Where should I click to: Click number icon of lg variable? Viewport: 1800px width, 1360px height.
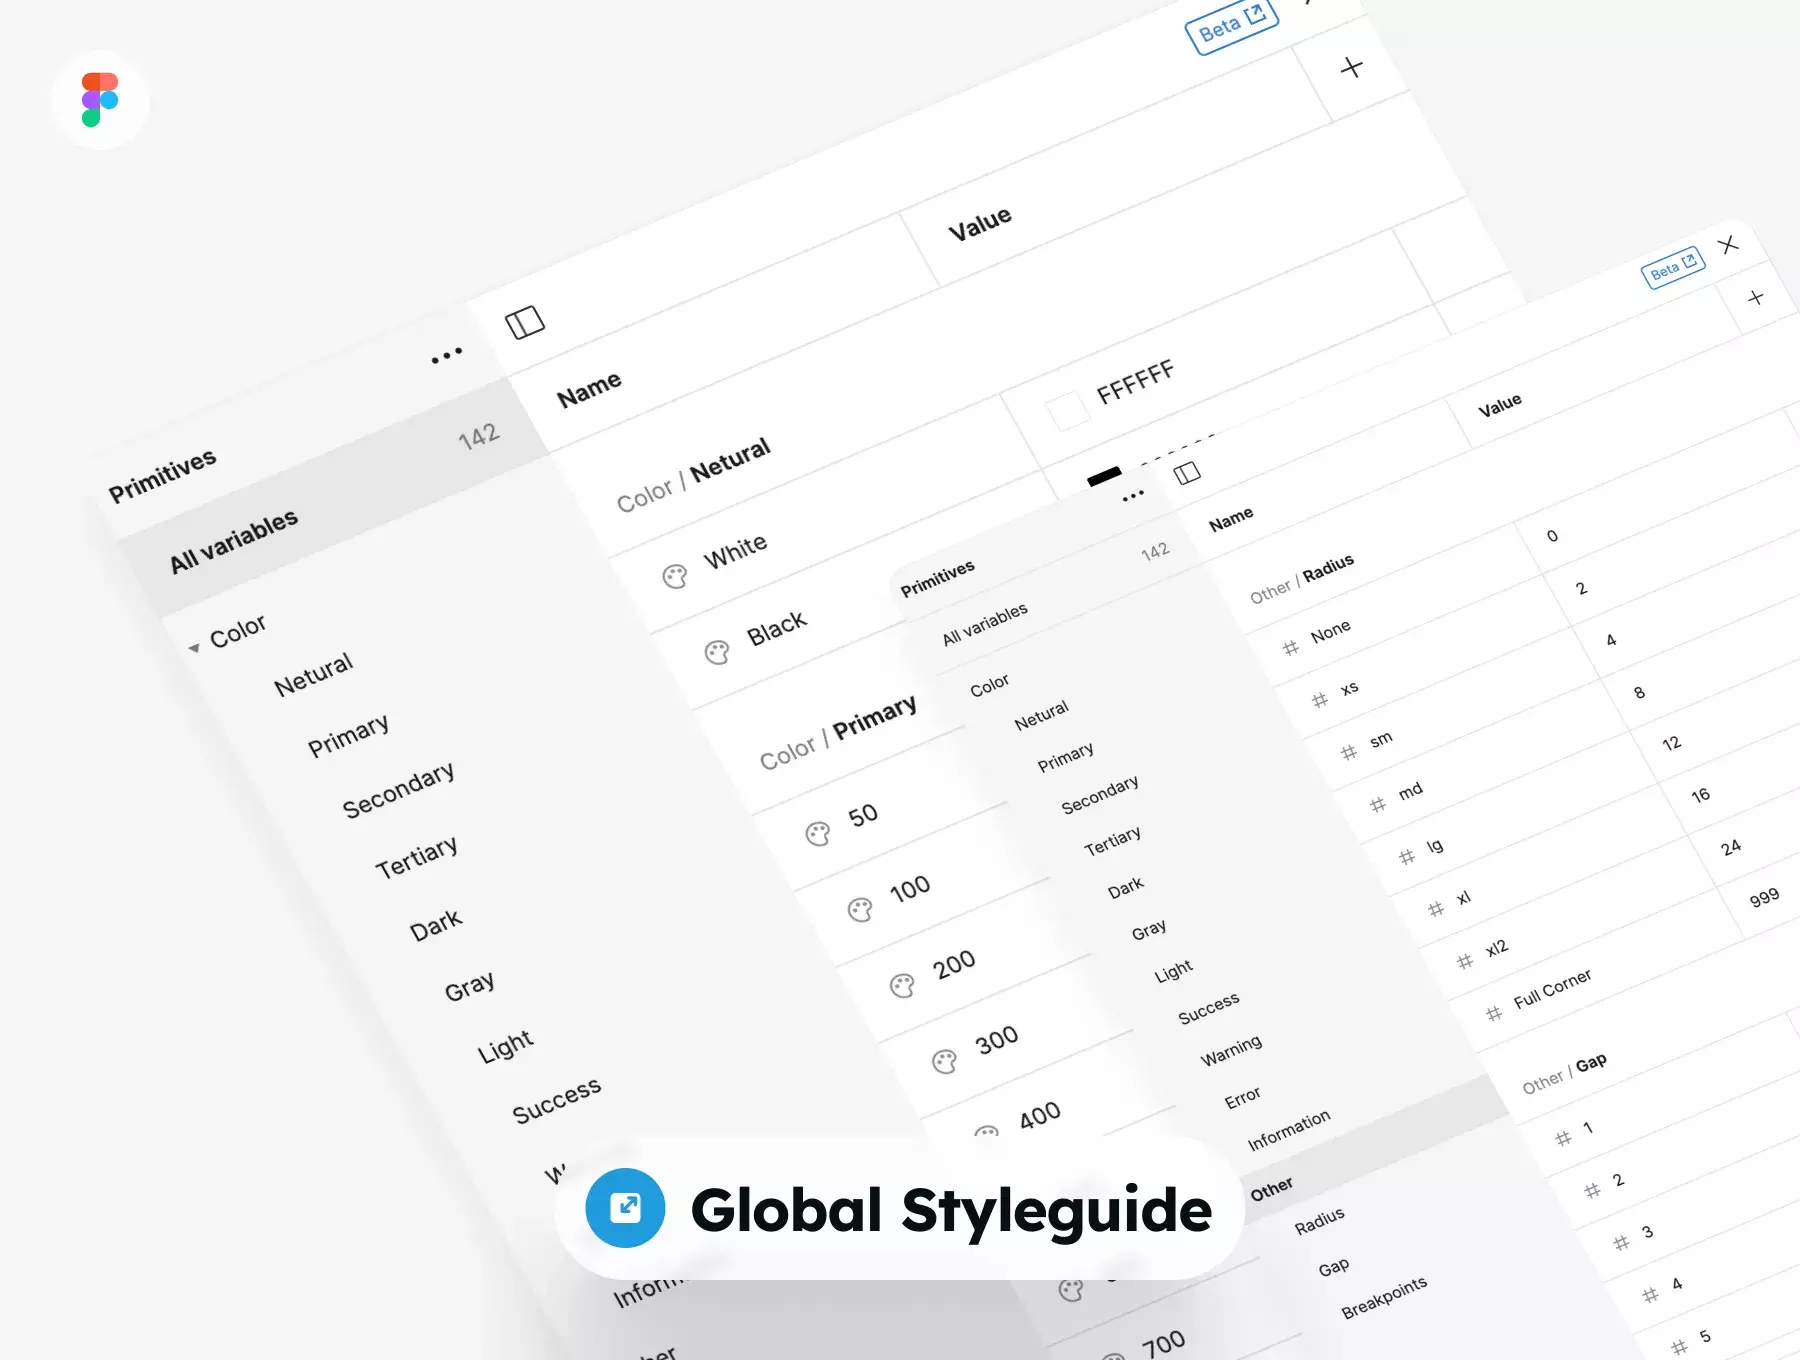tap(1407, 857)
